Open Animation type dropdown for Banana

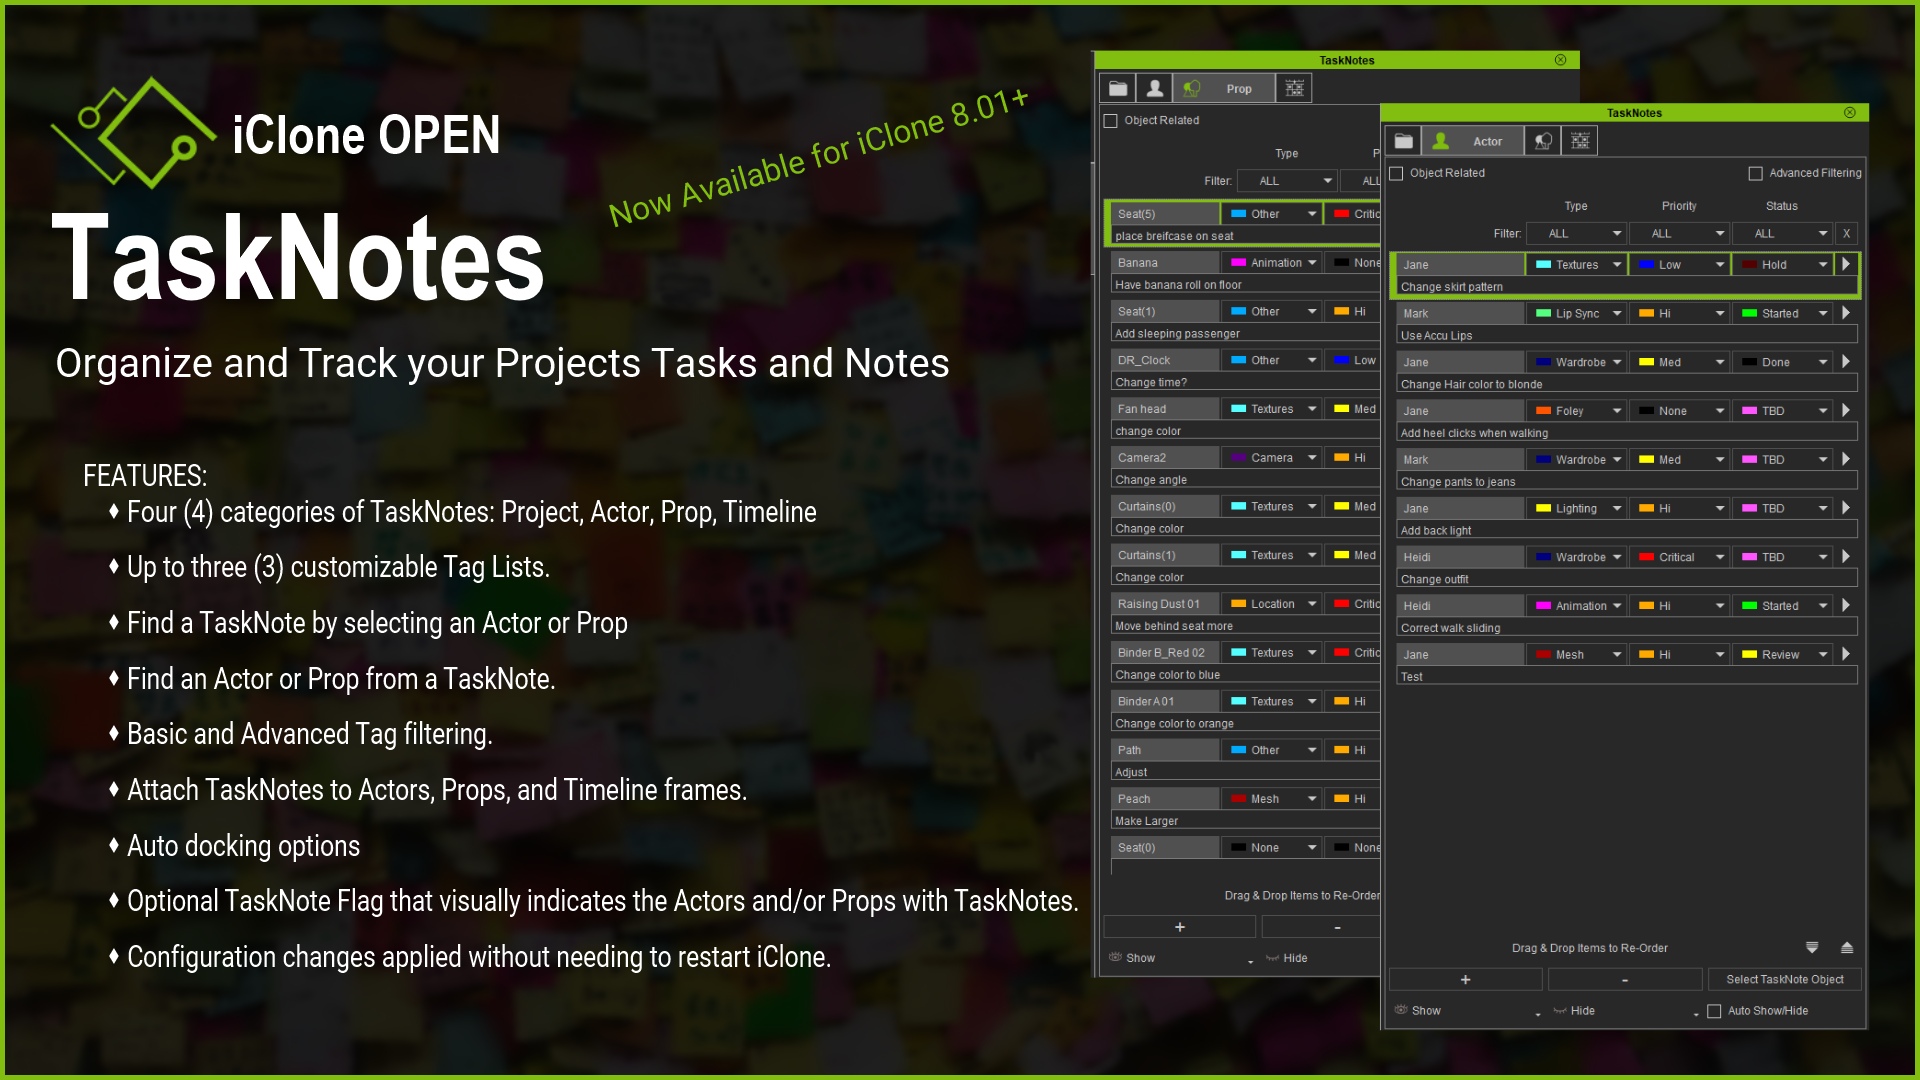[x=1271, y=262]
